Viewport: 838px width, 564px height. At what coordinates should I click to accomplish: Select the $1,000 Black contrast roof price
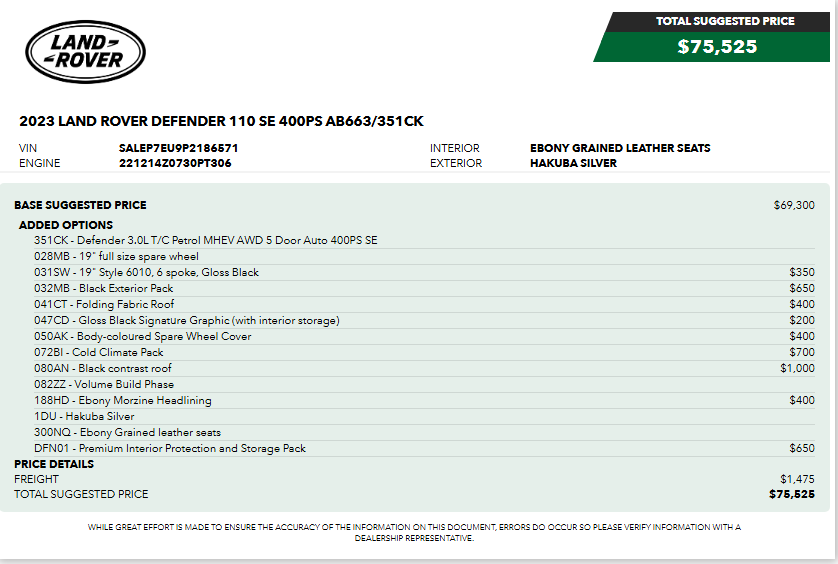tap(797, 369)
